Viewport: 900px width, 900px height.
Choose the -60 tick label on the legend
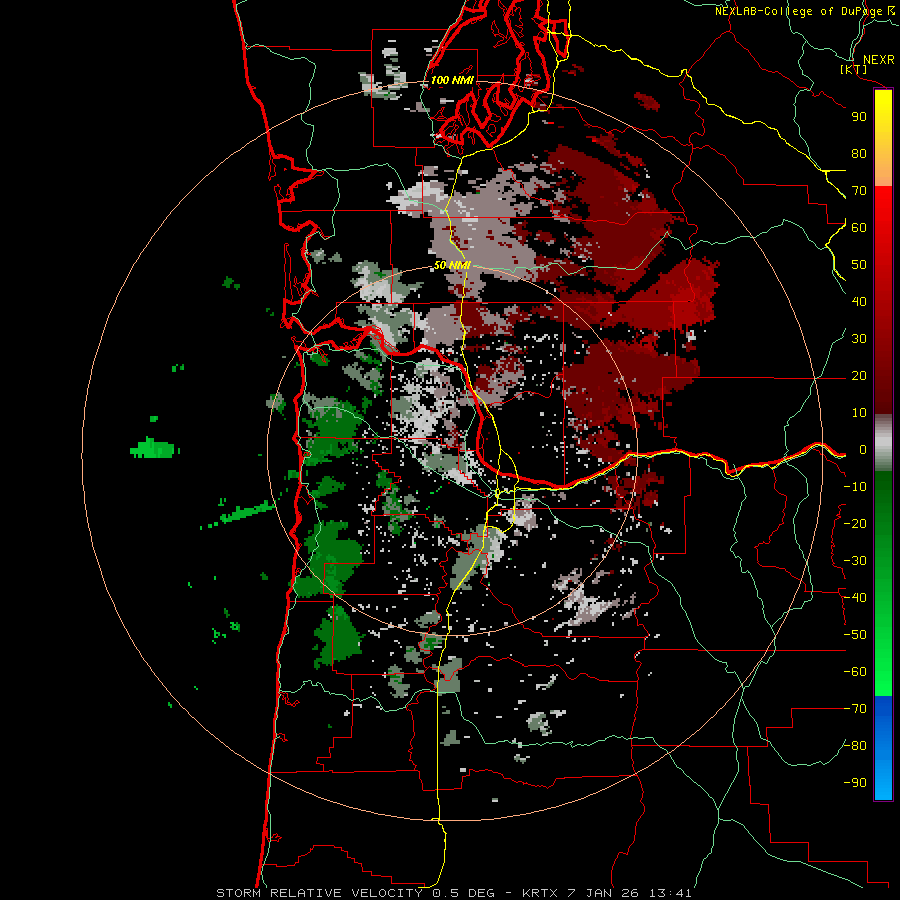pyautogui.click(x=855, y=672)
